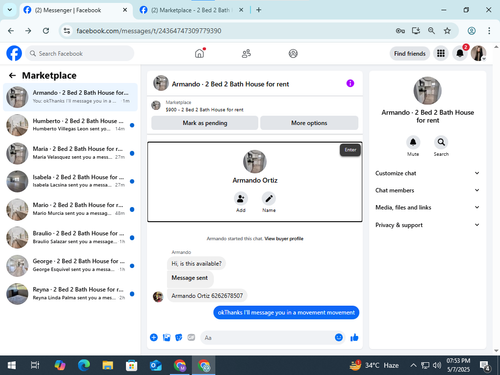Click the More options button
The height and width of the screenshot is (375, 500).
(x=309, y=123)
